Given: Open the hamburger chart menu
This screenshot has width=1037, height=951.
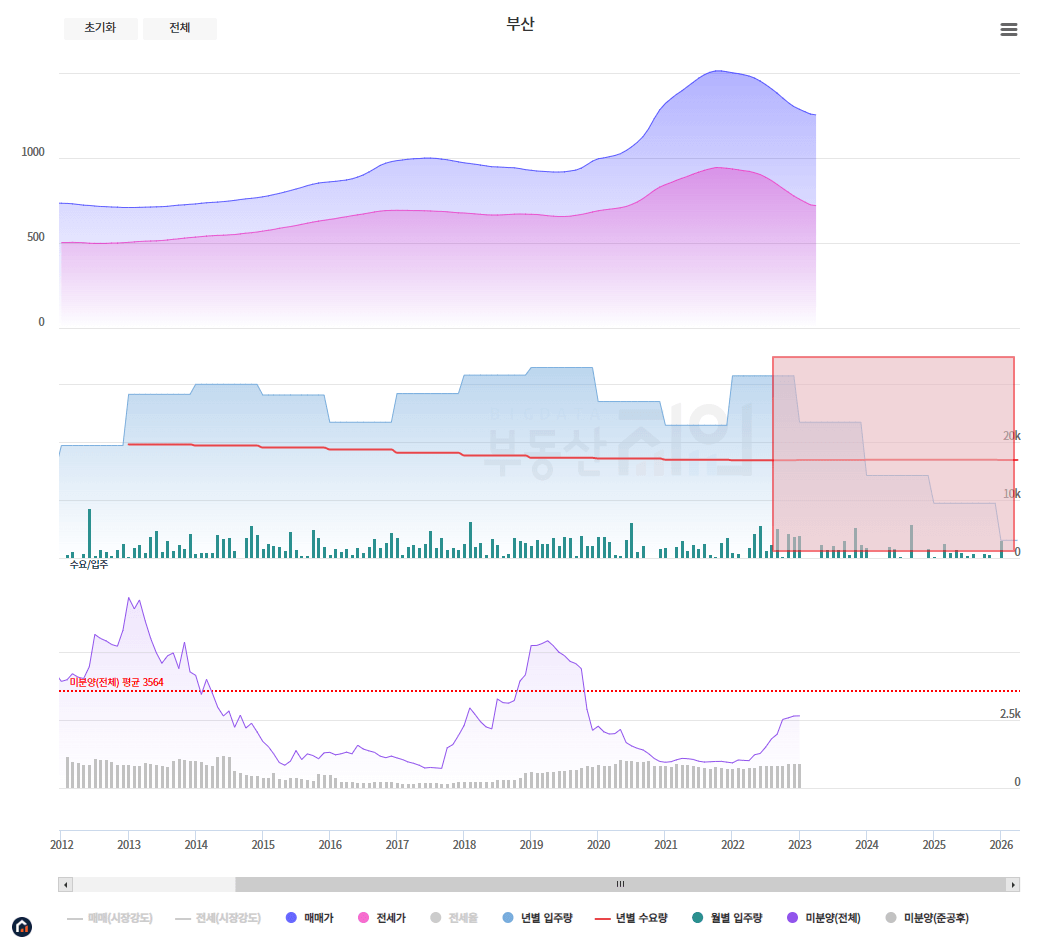Looking at the screenshot, I should 1009,30.
